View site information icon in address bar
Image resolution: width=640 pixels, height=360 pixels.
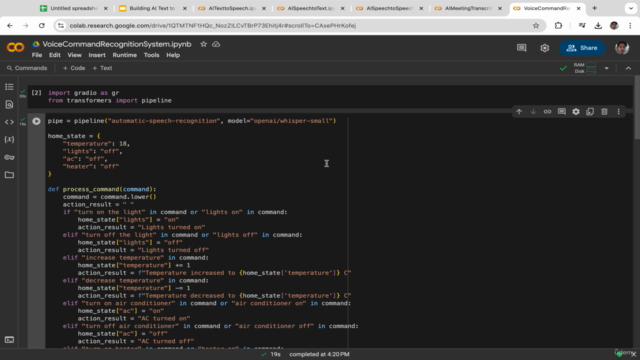click(x=61, y=25)
